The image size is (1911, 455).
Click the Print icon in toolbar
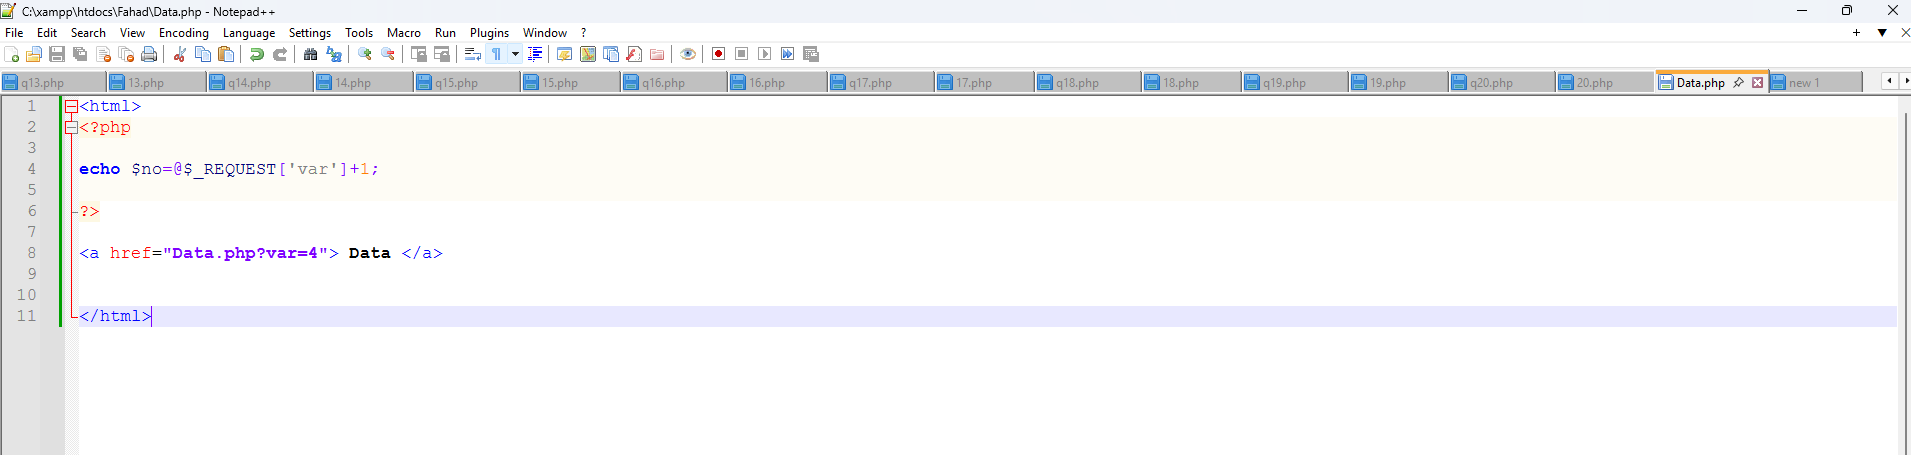pos(149,54)
